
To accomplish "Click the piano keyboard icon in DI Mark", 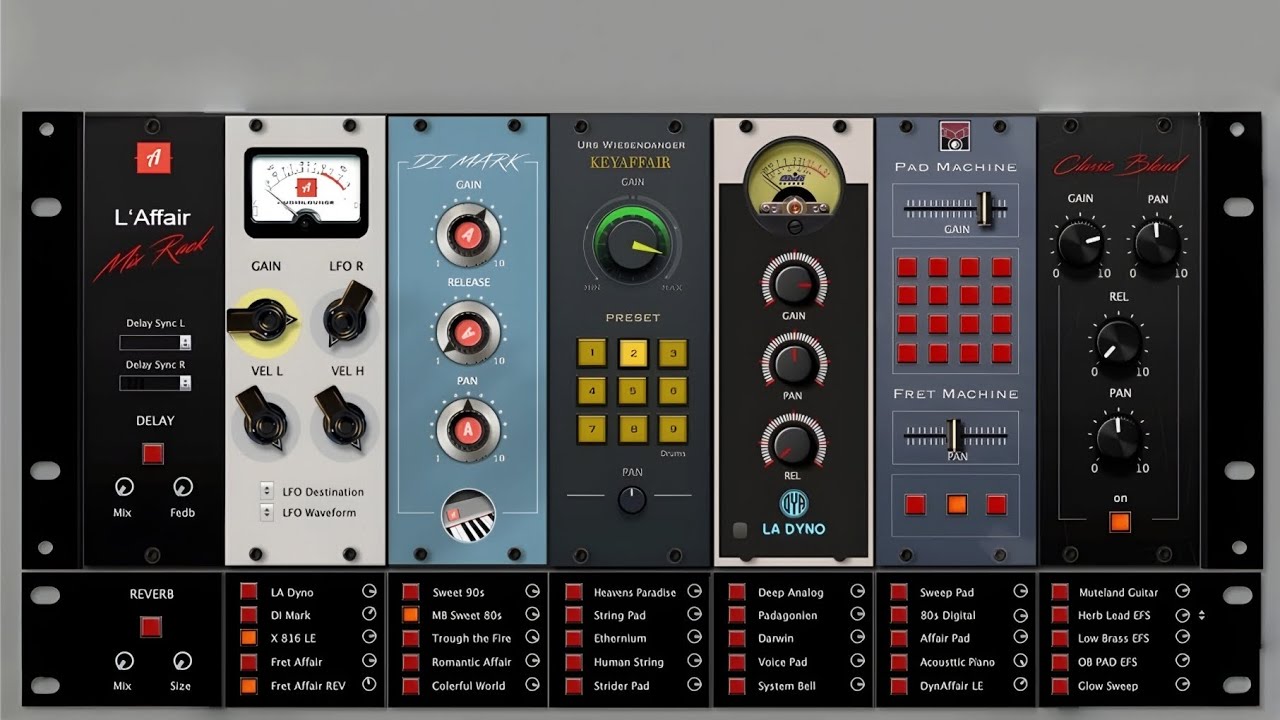I will coord(468,517).
